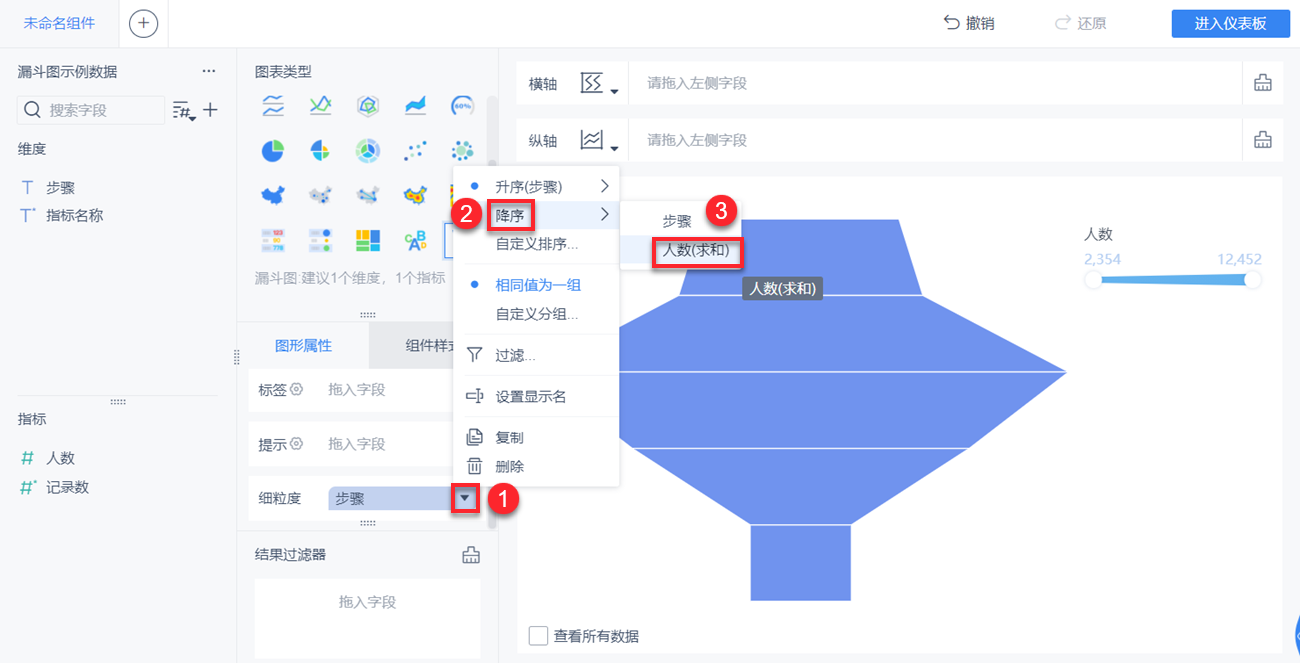The image size is (1300, 663).
Task: Pick the pie chart type
Action: point(273,151)
